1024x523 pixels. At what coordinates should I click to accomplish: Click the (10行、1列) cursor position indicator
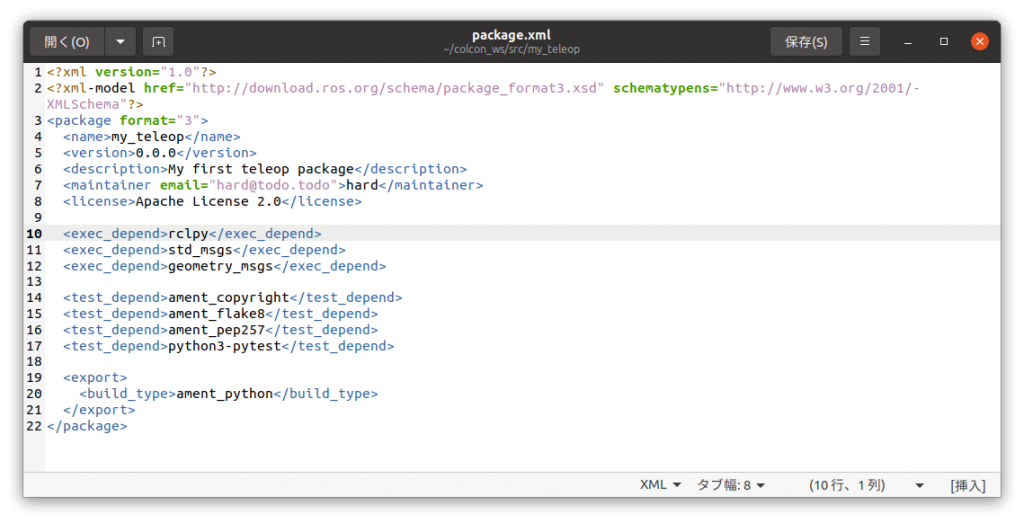click(x=847, y=485)
